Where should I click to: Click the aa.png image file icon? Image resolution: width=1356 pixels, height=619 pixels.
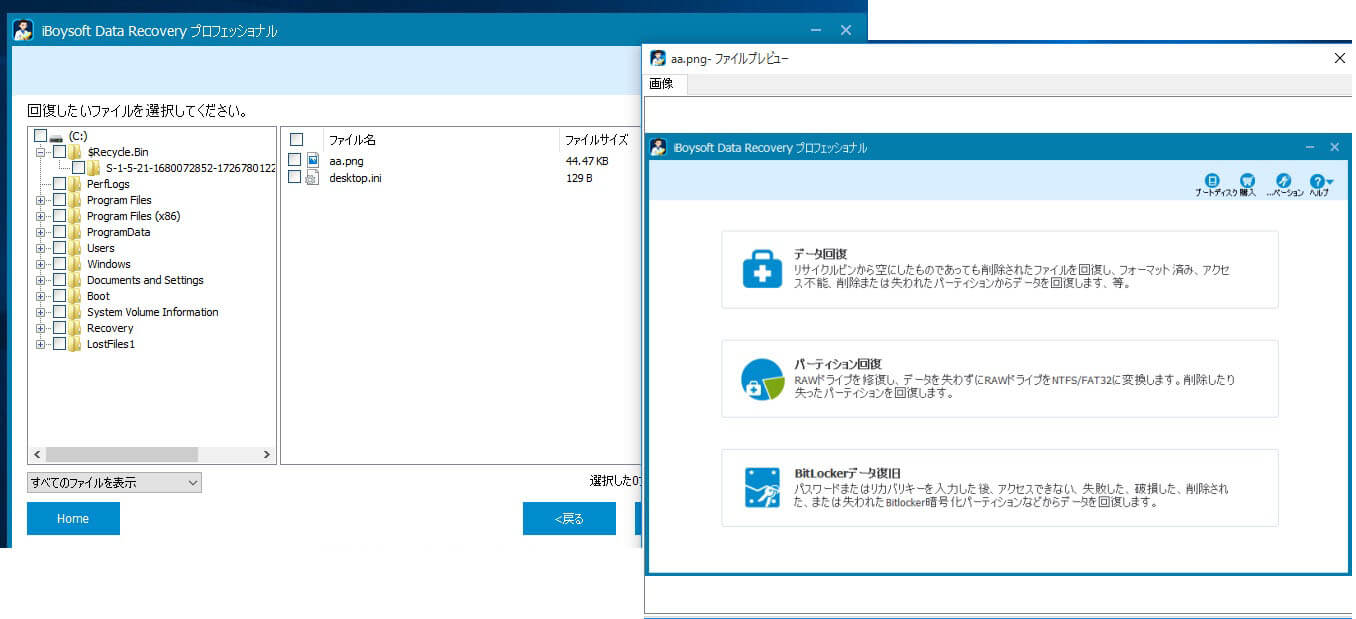(313, 160)
